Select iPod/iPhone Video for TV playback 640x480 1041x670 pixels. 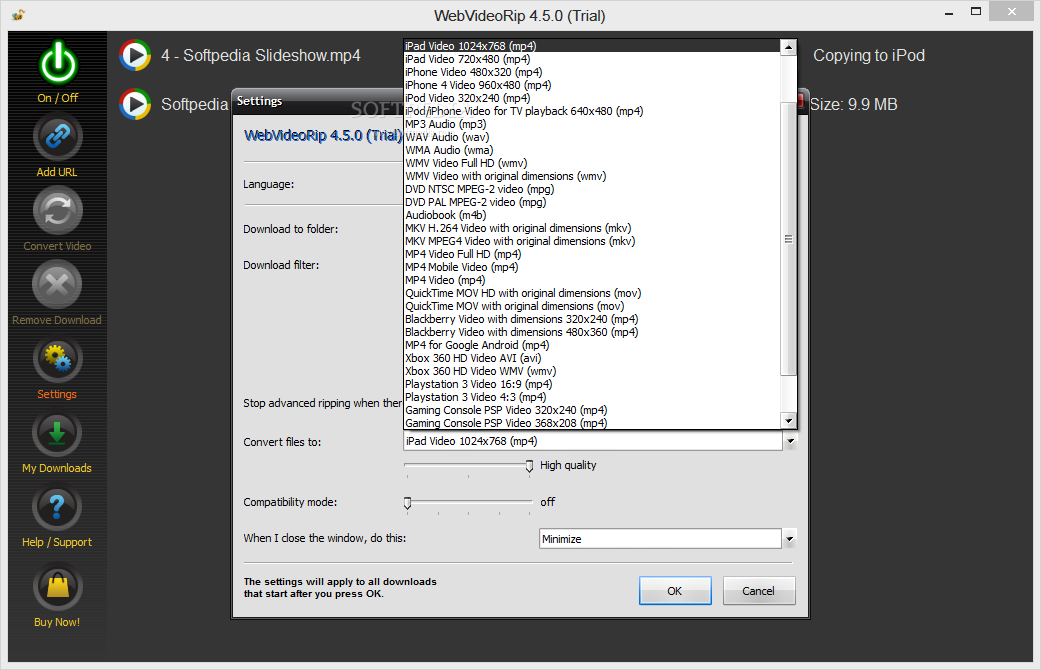592,111
